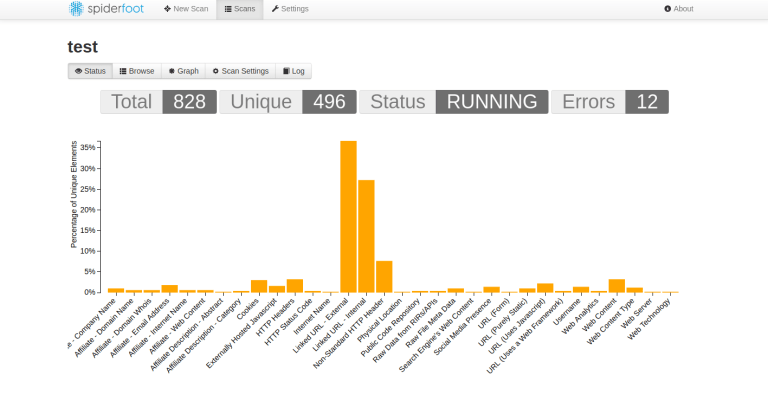
Task: Click the Affiliate - Domain Whois label
Action: [122, 327]
